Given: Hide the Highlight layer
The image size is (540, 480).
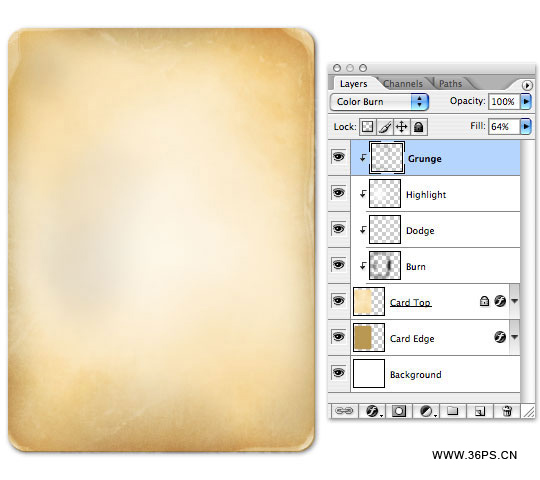Looking at the screenshot, I should [x=339, y=192].
